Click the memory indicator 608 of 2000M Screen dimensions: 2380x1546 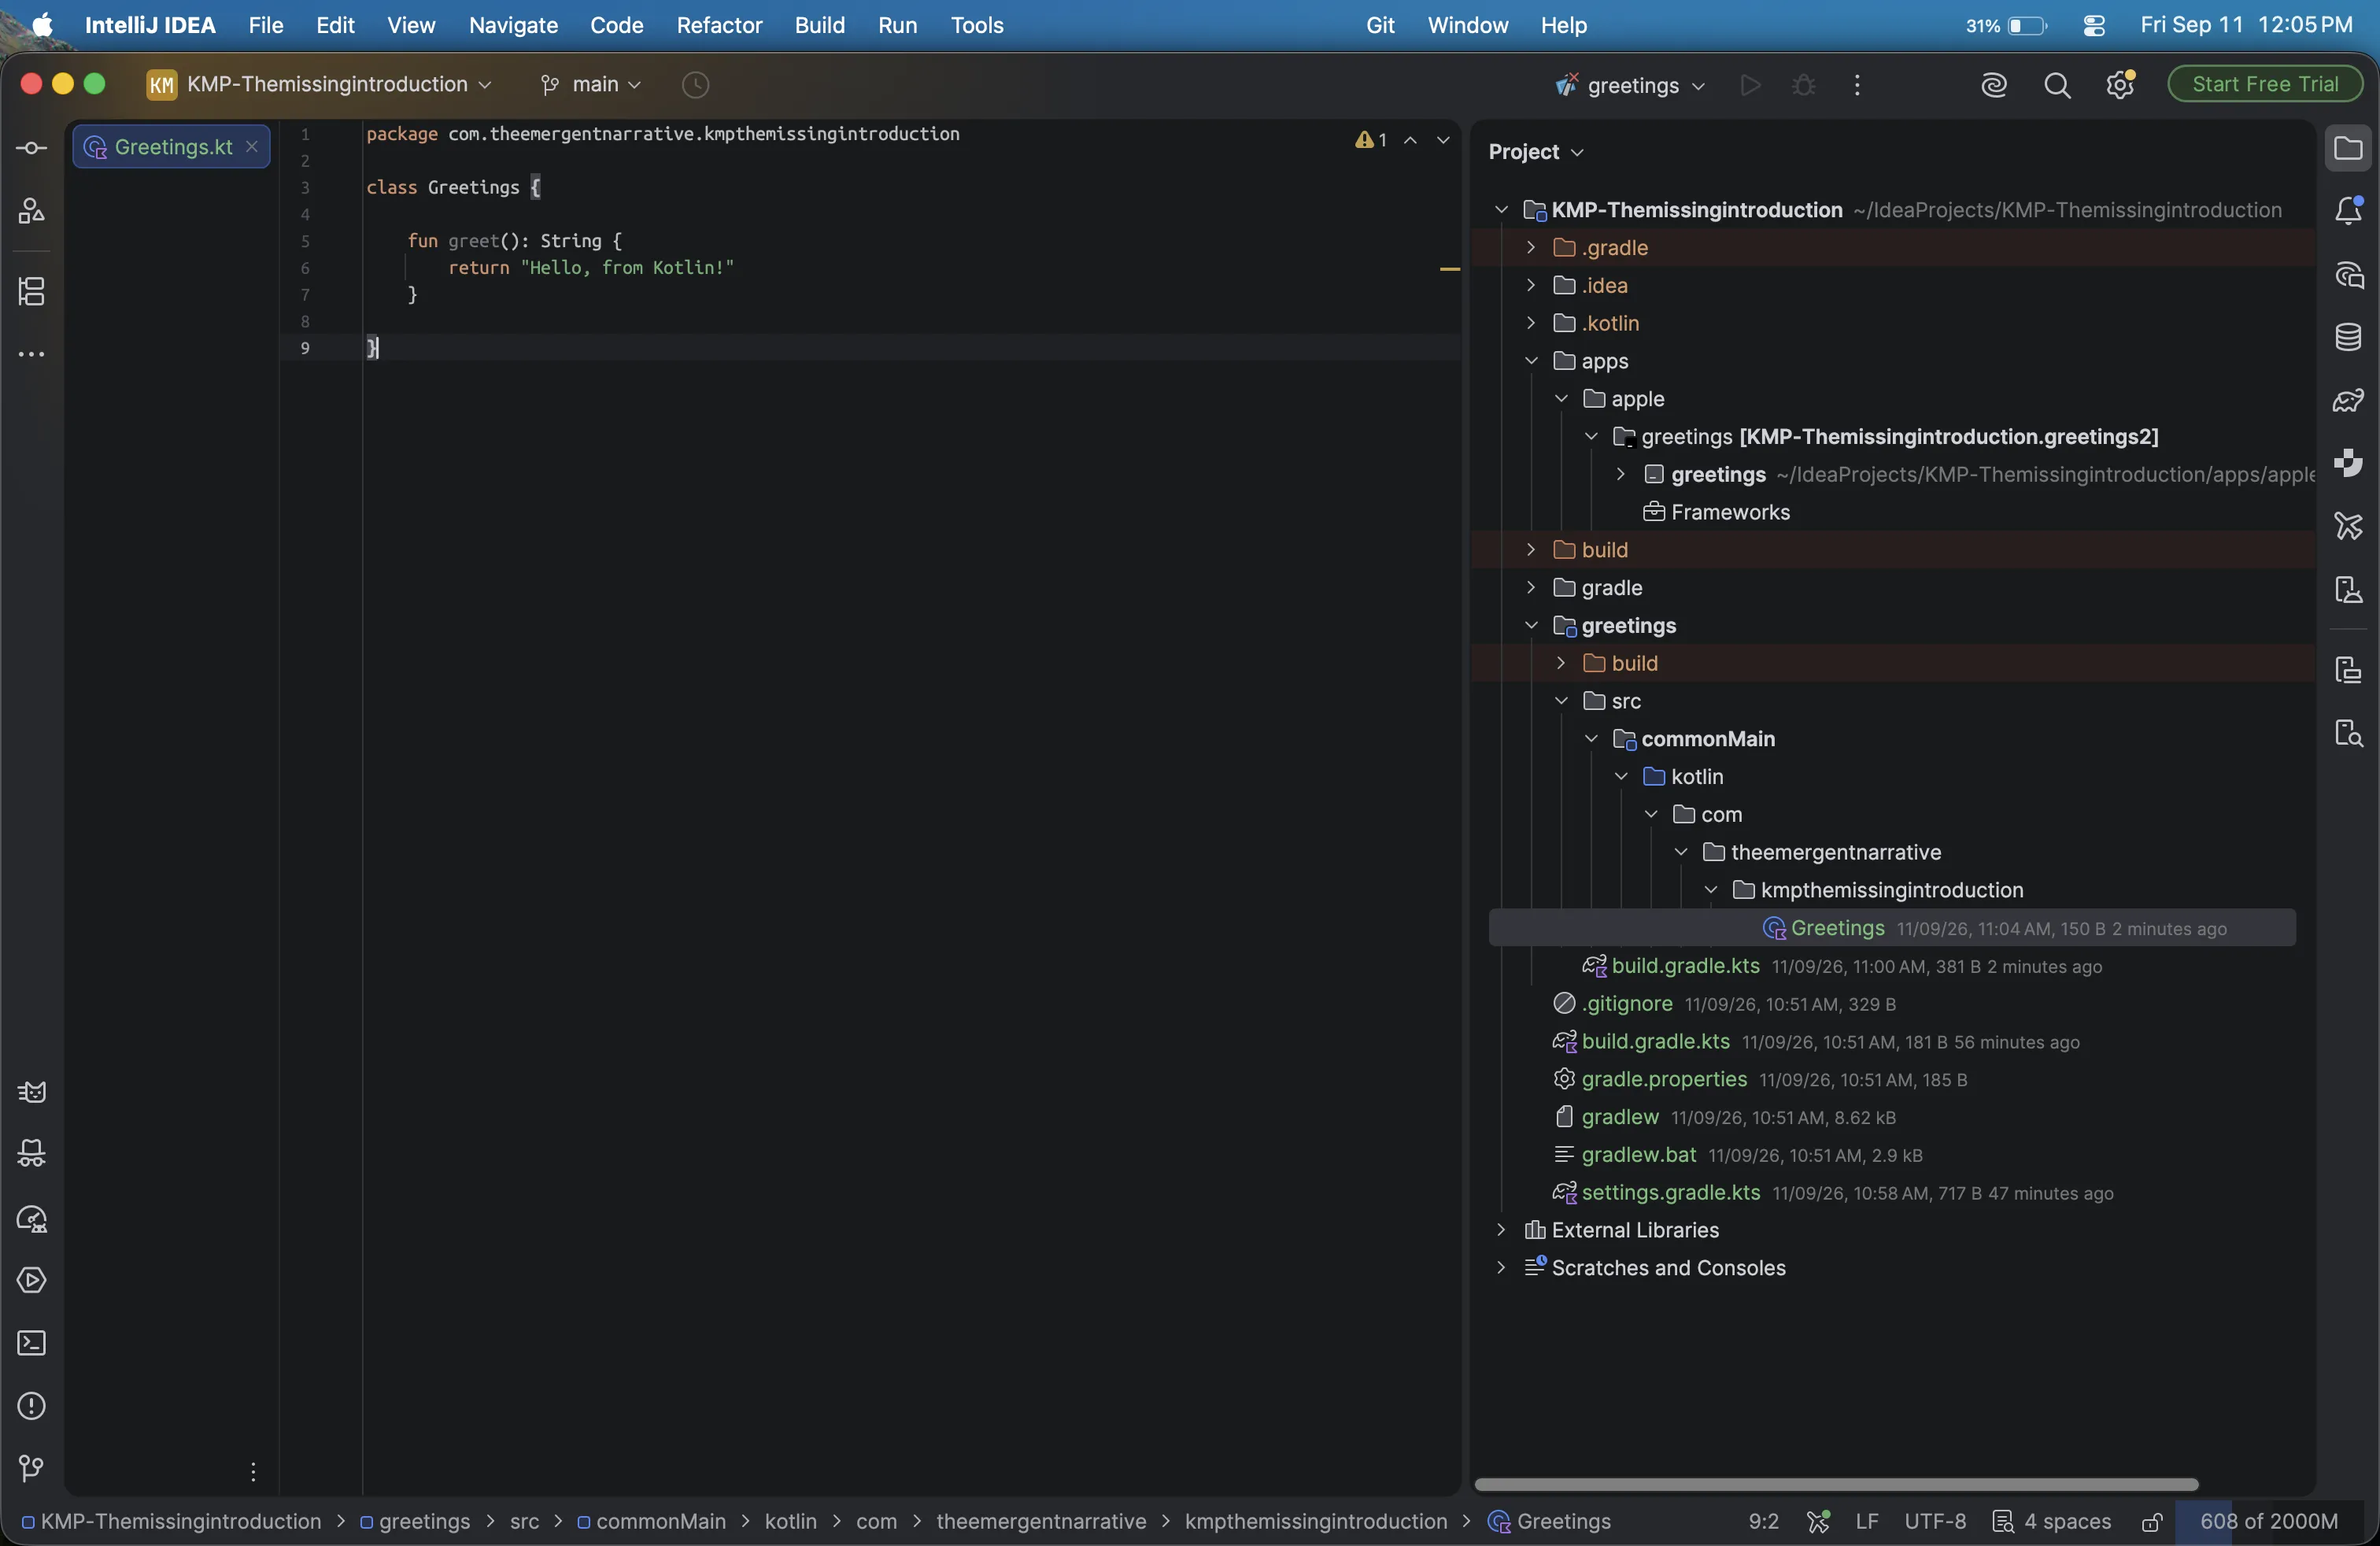(x=2269, y=1521)
